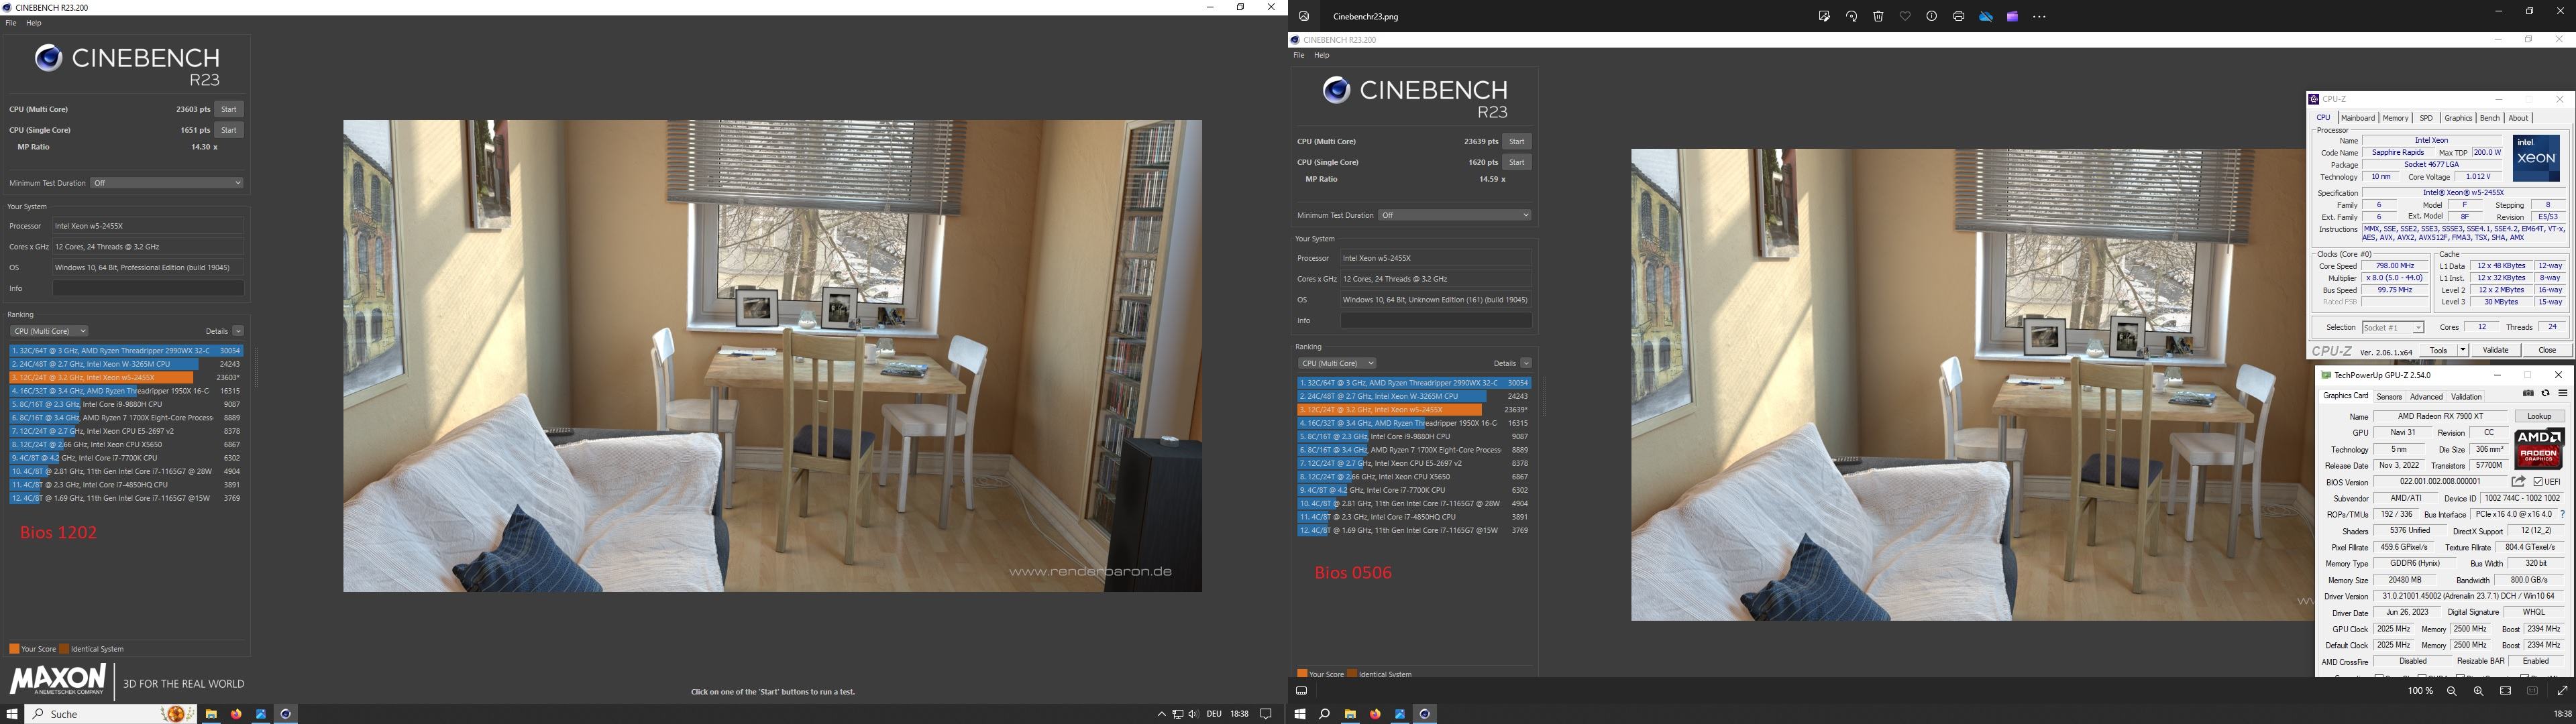2576x724 pixels.
Task: Refresh GPU-Z with the refresh icon
Action: click(x=2546, y=393)
